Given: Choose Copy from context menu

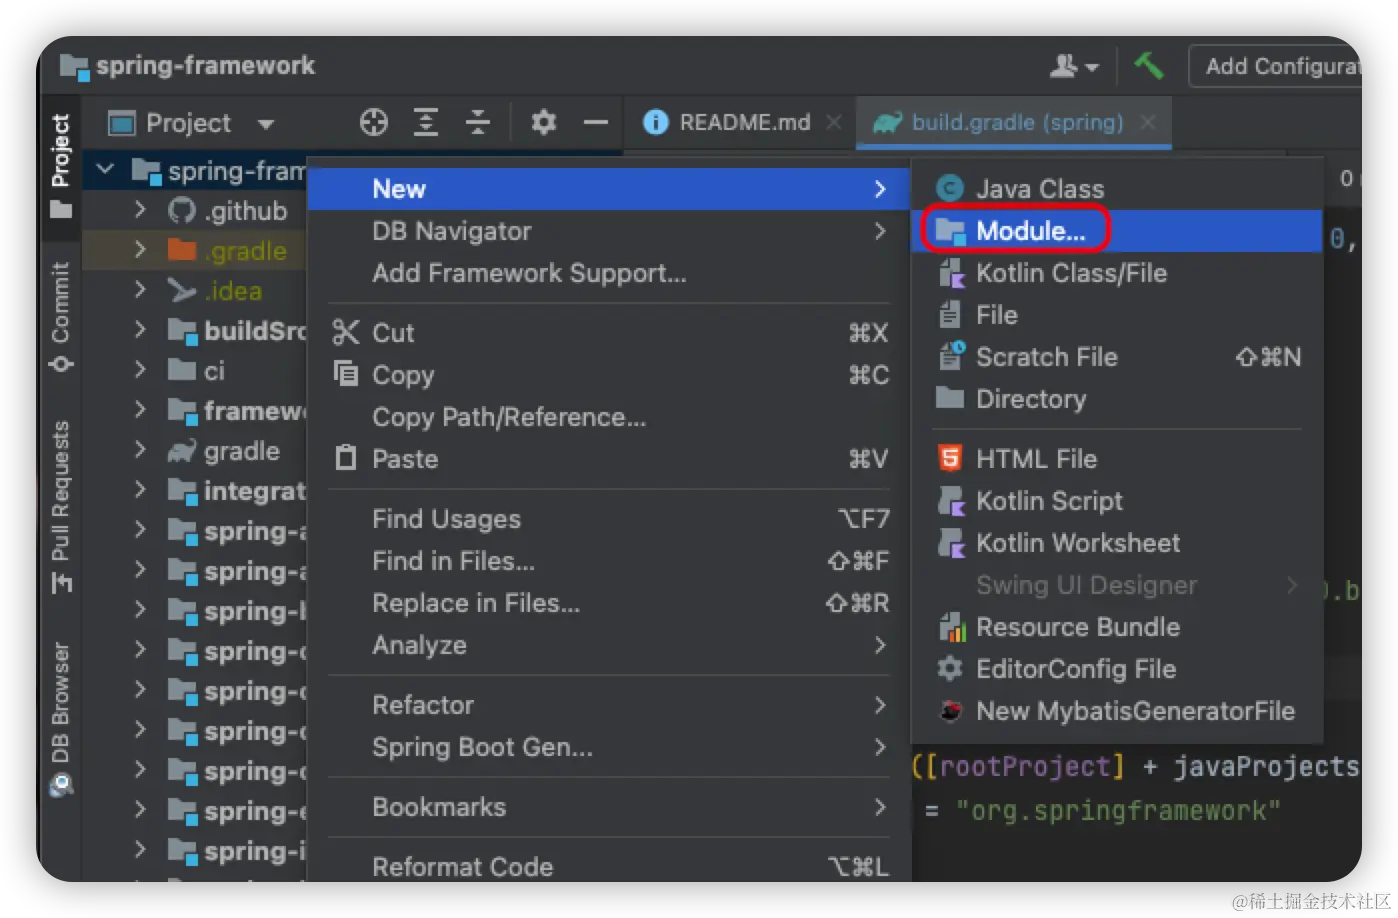Looking at the screenshot, I should [x=608, y=375].
